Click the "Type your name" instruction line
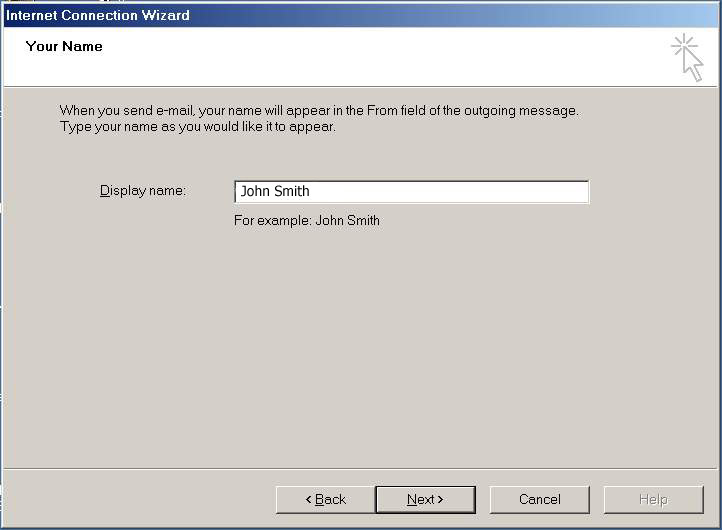This screenshot has height=530, width=722. 197,127
